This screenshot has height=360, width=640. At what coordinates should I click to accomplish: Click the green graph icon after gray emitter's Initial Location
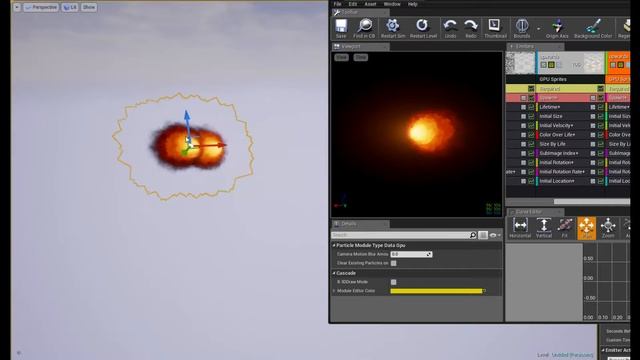601,181
